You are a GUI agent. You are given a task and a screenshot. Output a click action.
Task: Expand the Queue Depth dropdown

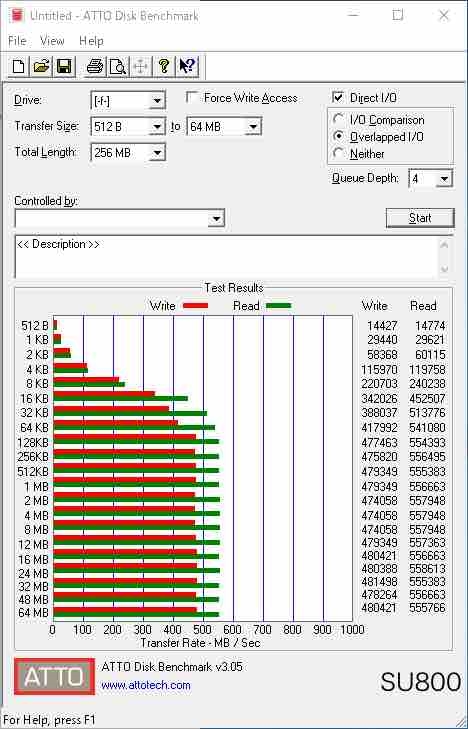[431, 179]
